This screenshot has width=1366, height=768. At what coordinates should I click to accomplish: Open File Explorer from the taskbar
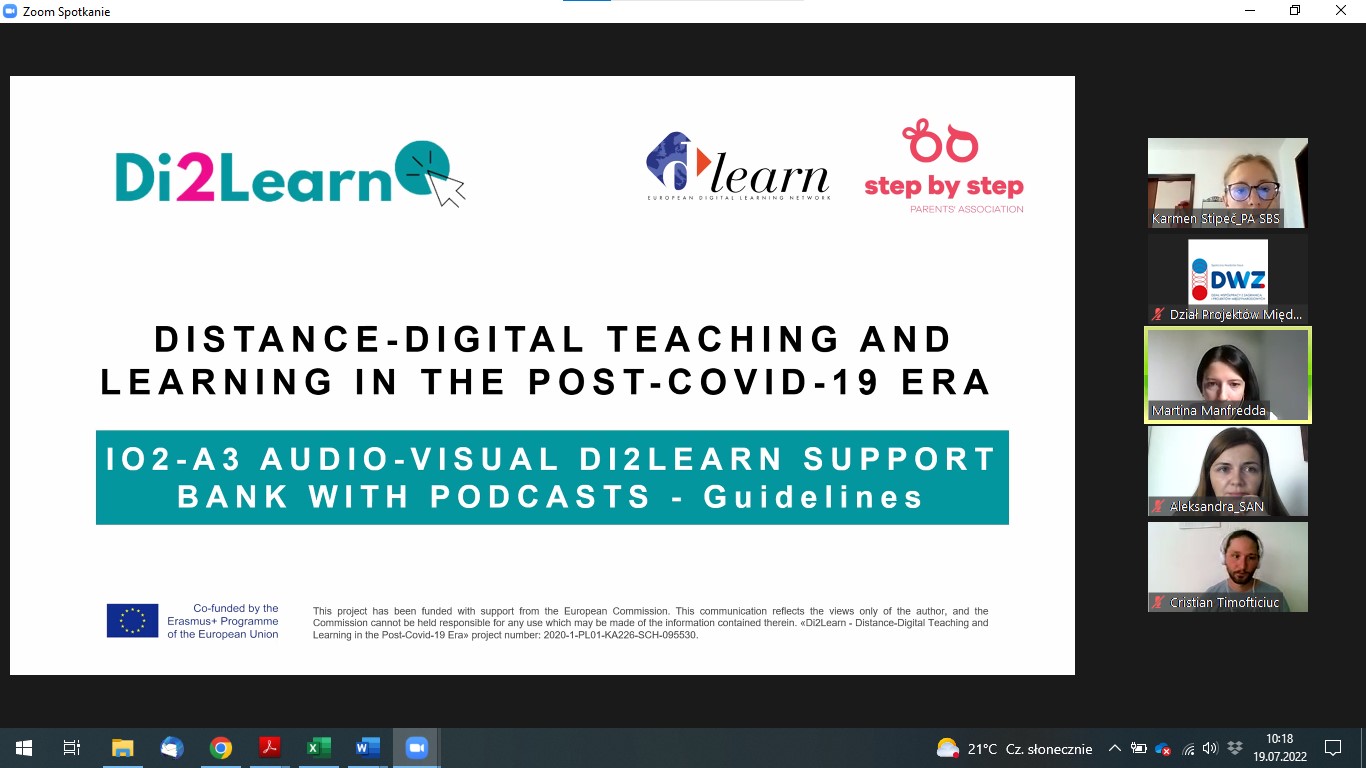coord(122,747)
